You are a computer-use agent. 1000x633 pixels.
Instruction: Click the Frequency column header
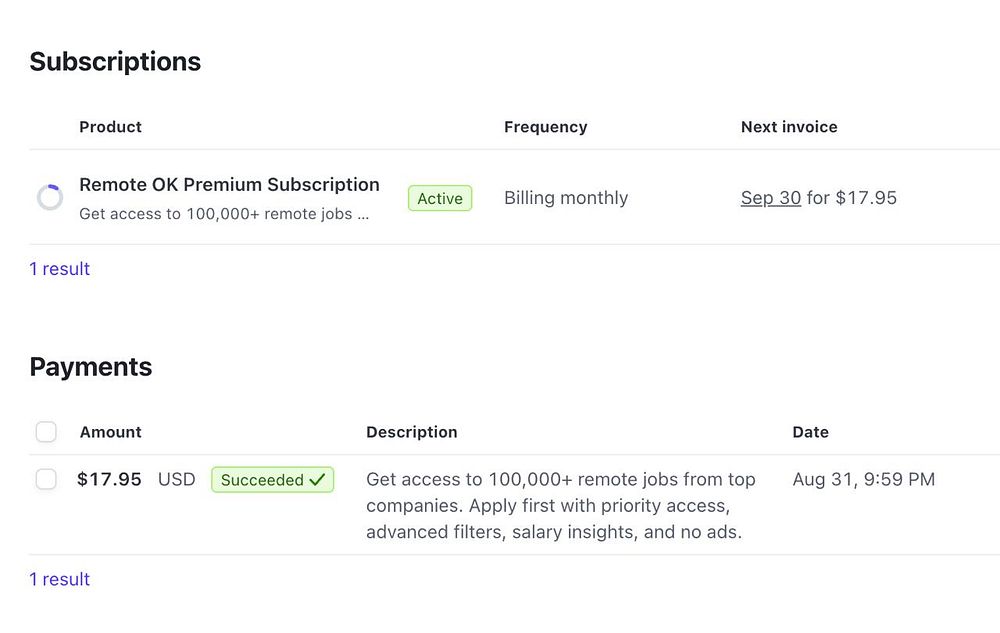click(545, 127)
